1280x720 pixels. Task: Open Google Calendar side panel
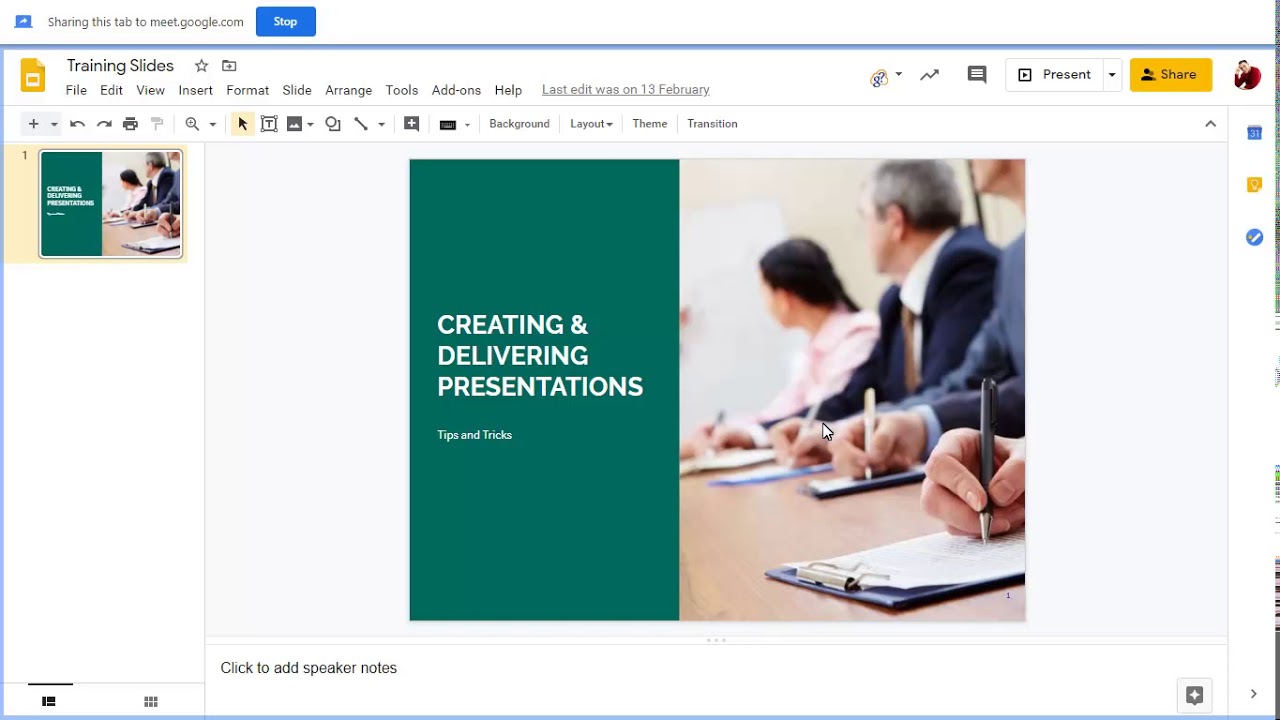1254,133
